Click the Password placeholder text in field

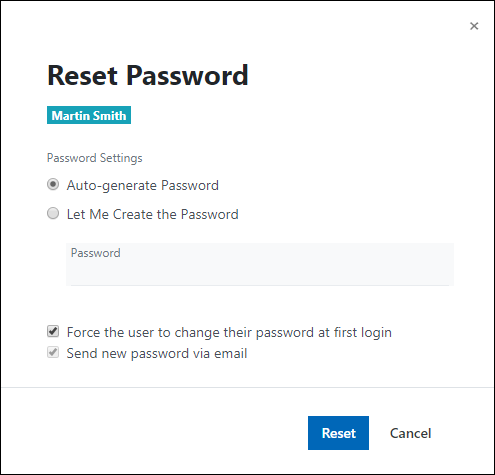tap(96, 253)
